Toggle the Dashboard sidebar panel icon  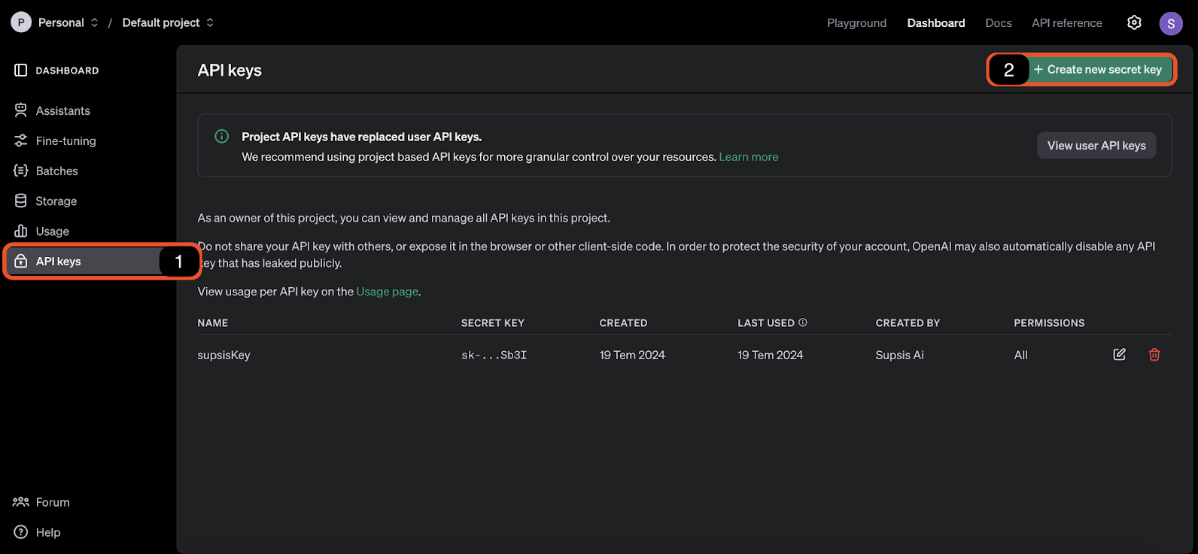coord(21,70)
